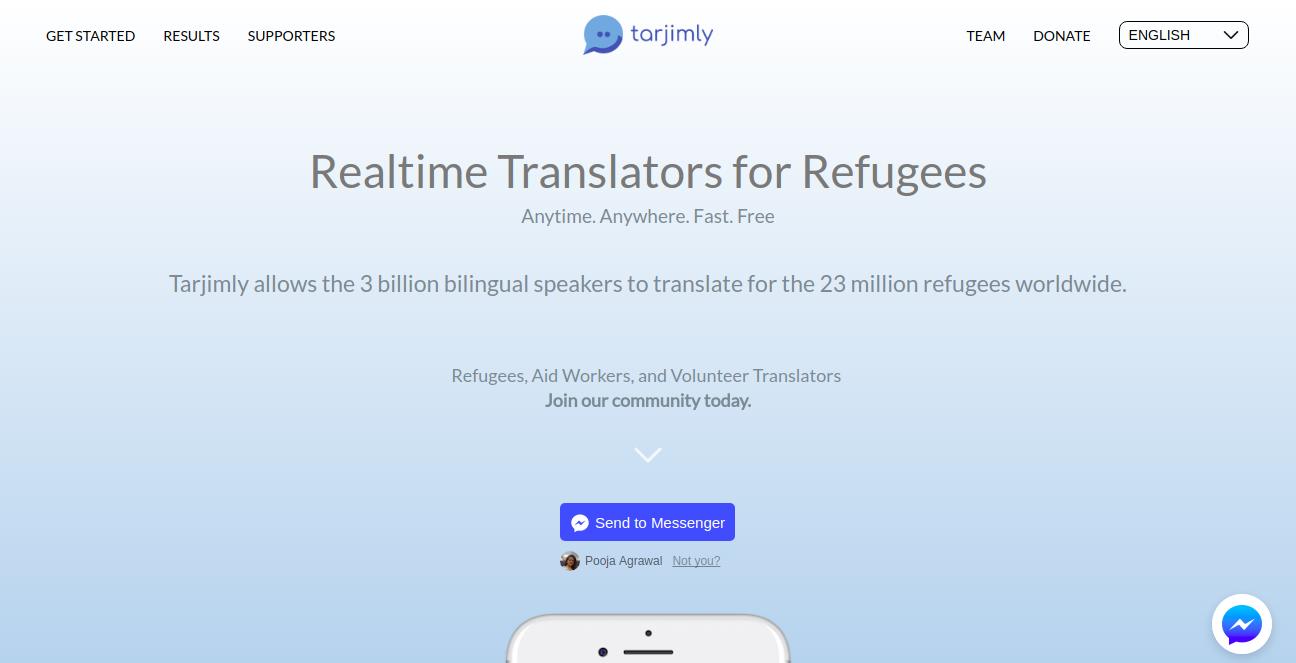Click the "Anytime. Anywhere. Fast. Free" tagline
The width and height of the screenshot is (1296, 663).
click(648, 216)
